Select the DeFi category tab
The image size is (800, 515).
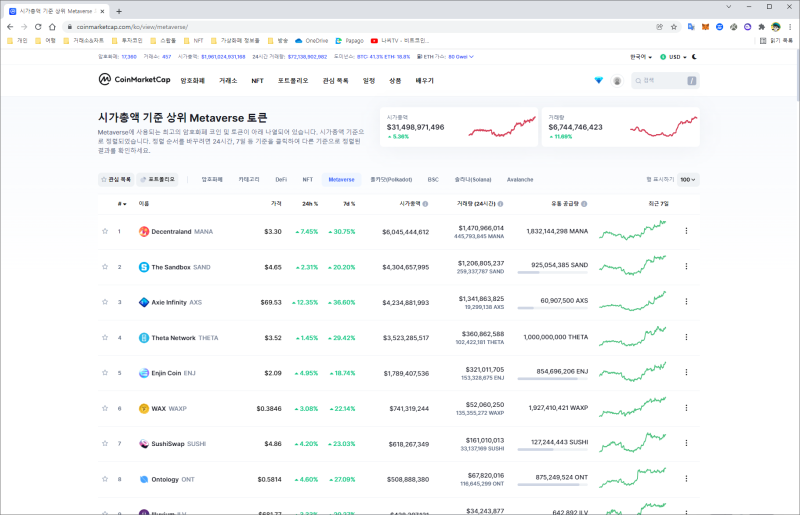click(x=281, y=180)
